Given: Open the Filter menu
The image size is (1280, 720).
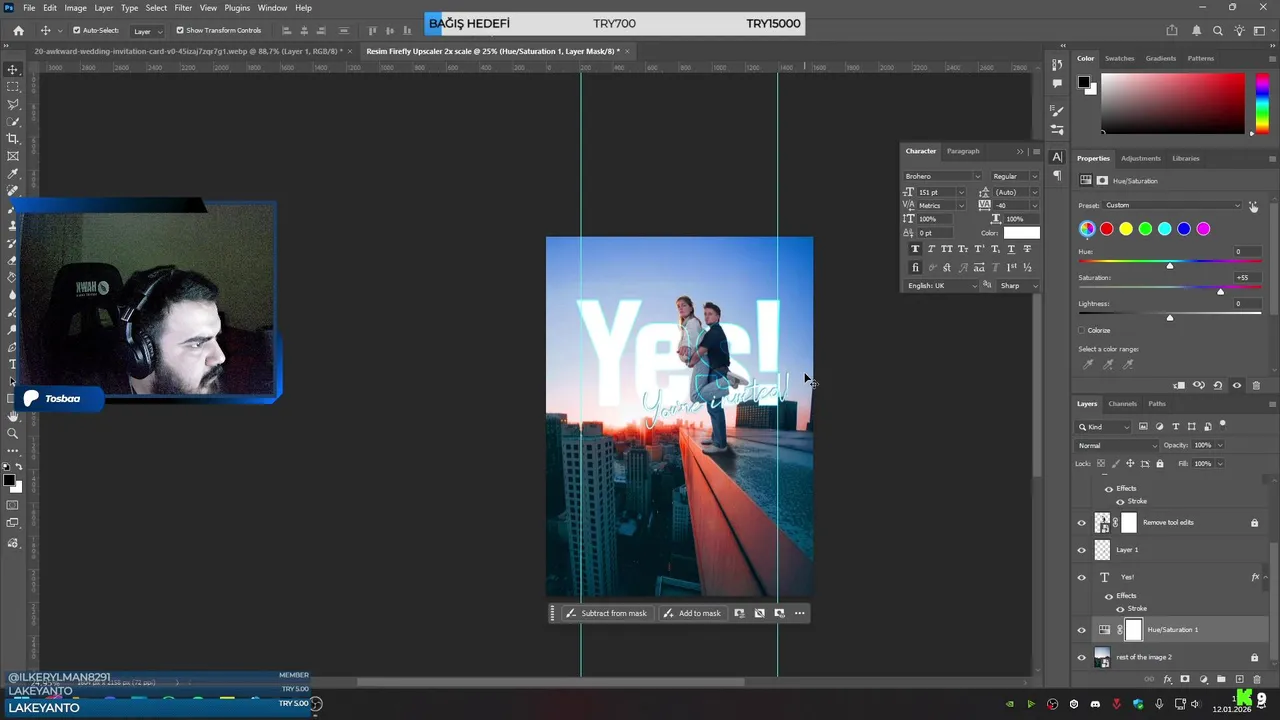Looking at the screenshot, I should pos(183,8).
